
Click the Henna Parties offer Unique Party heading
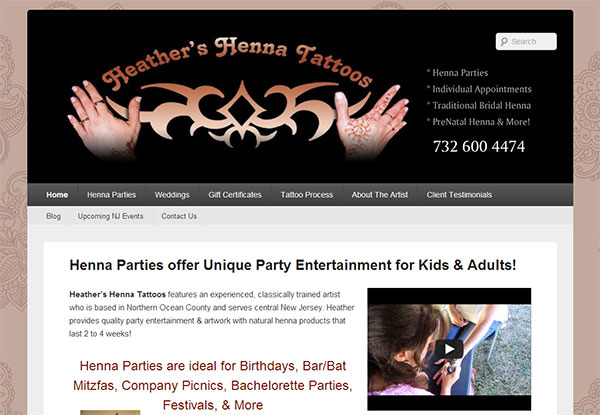[293, 265]
